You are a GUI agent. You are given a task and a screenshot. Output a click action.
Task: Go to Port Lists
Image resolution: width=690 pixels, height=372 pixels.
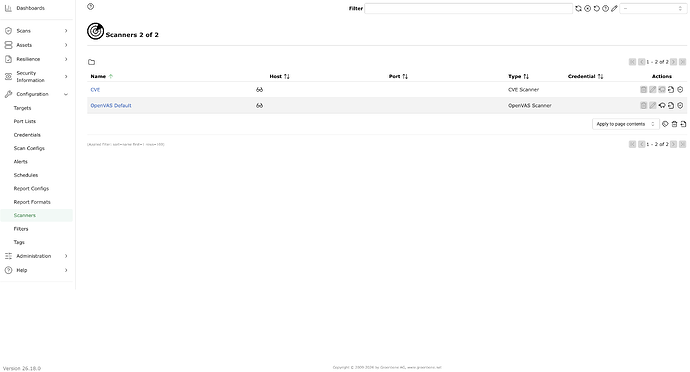25,122
